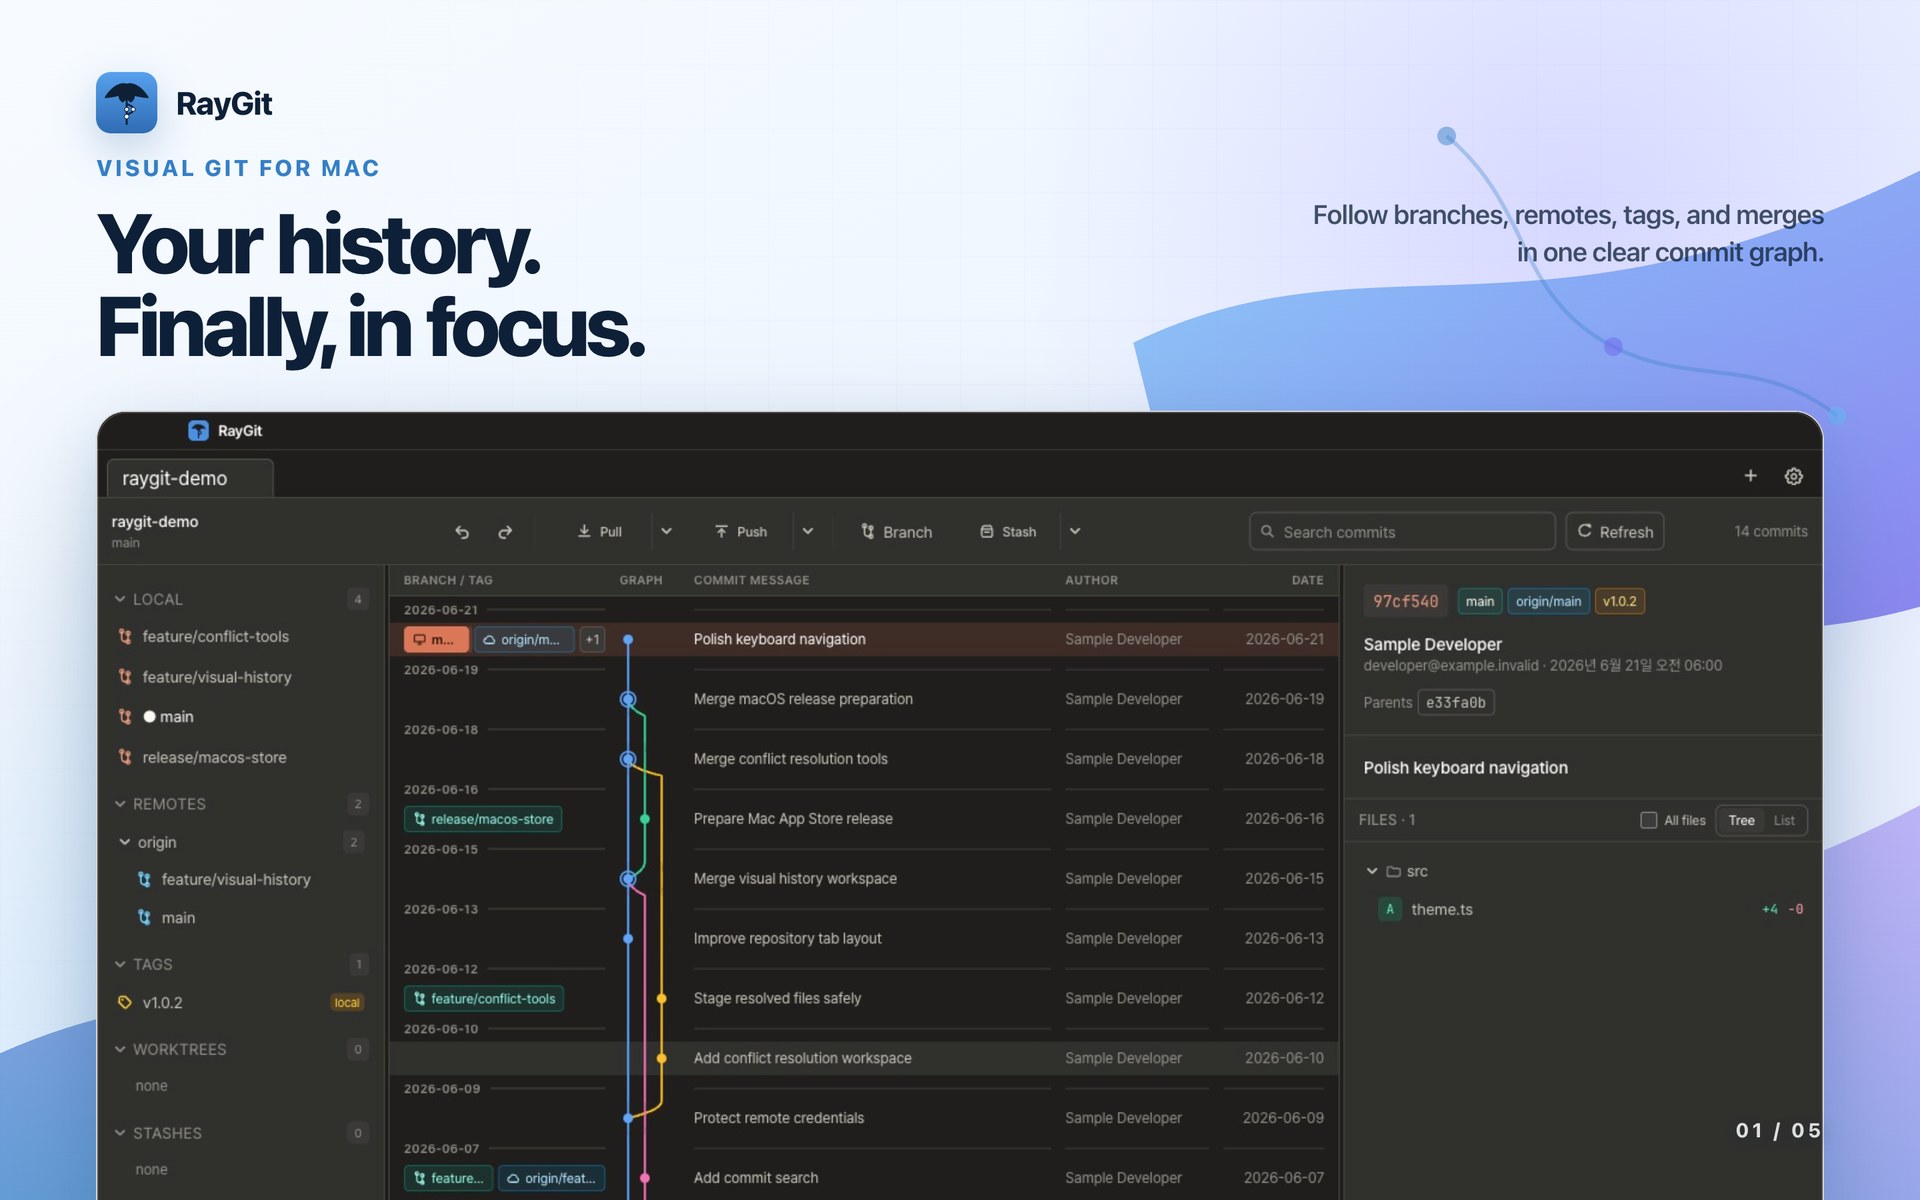Click magnifier icon in Search commits
Viewport: 1920px width, 1200px height.
[x=1267, y=531]
